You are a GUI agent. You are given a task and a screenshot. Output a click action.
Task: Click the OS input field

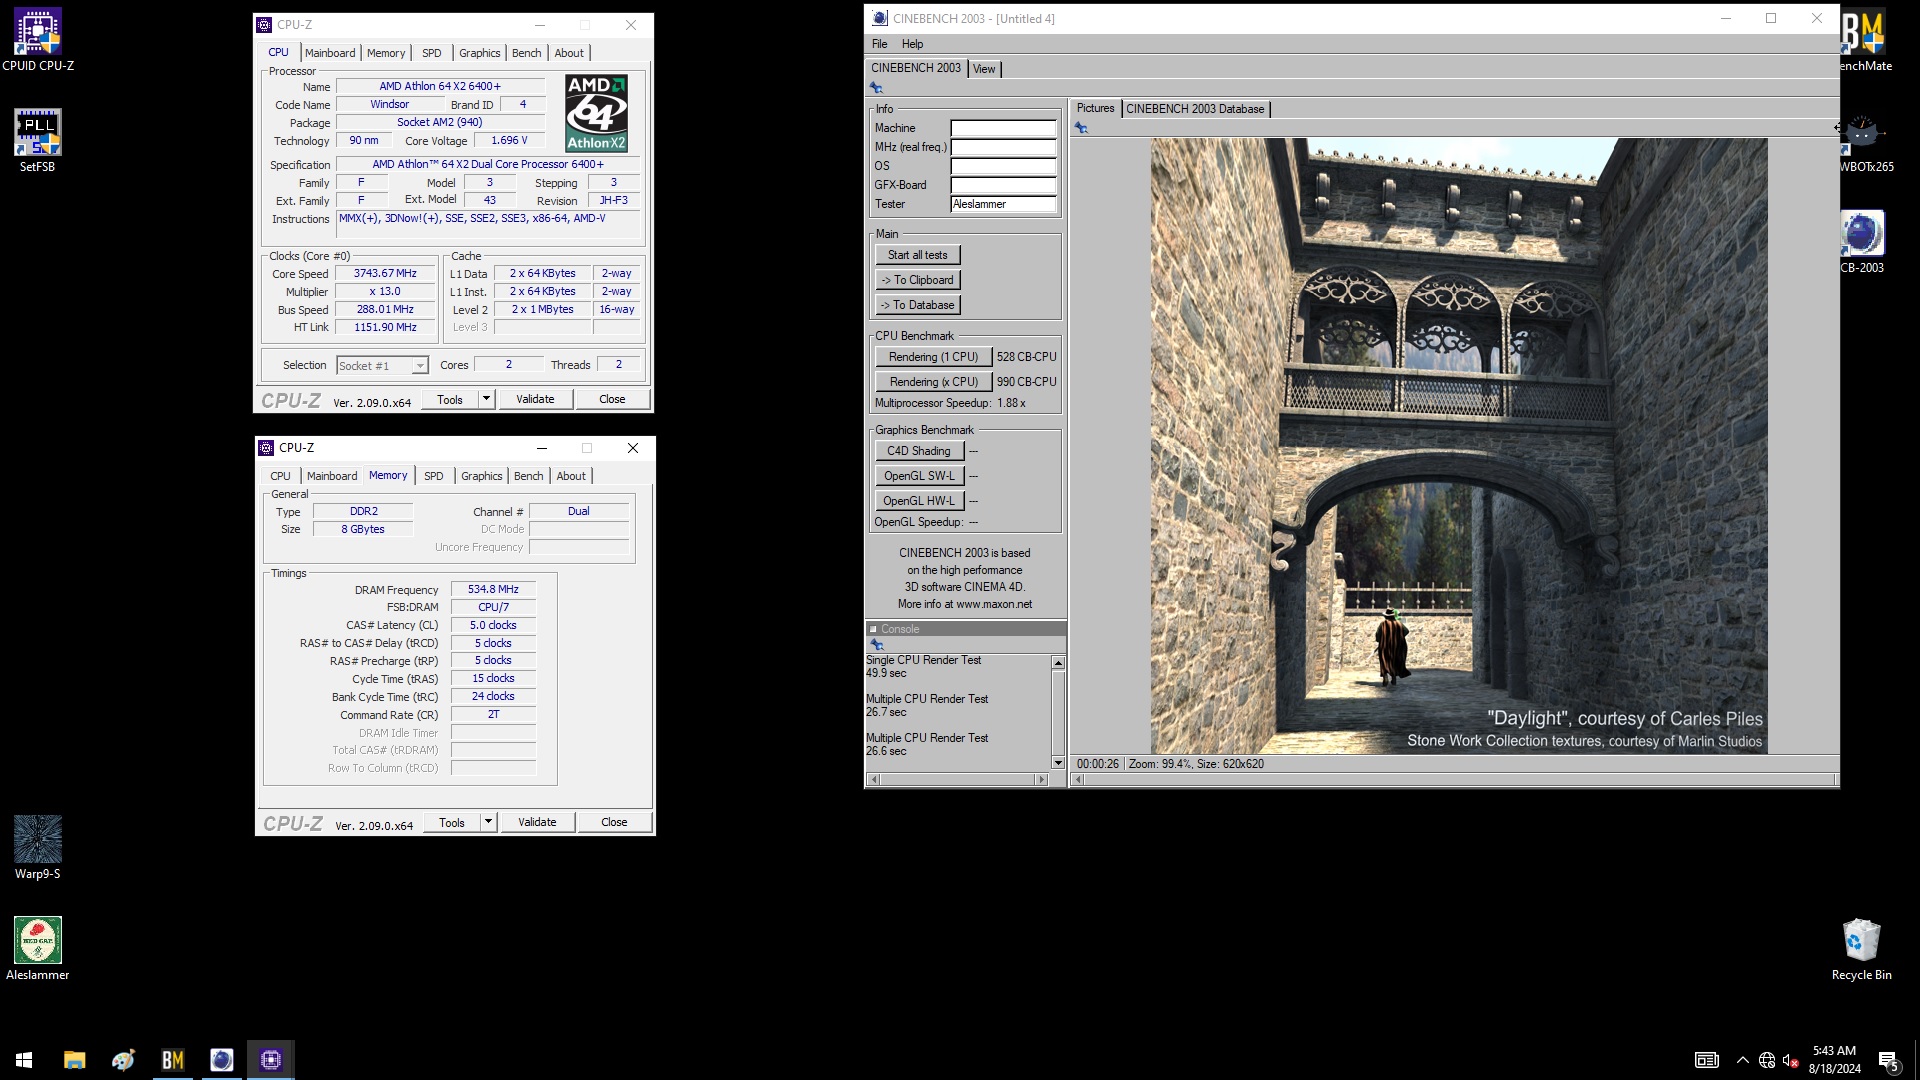coord(1003,166)
